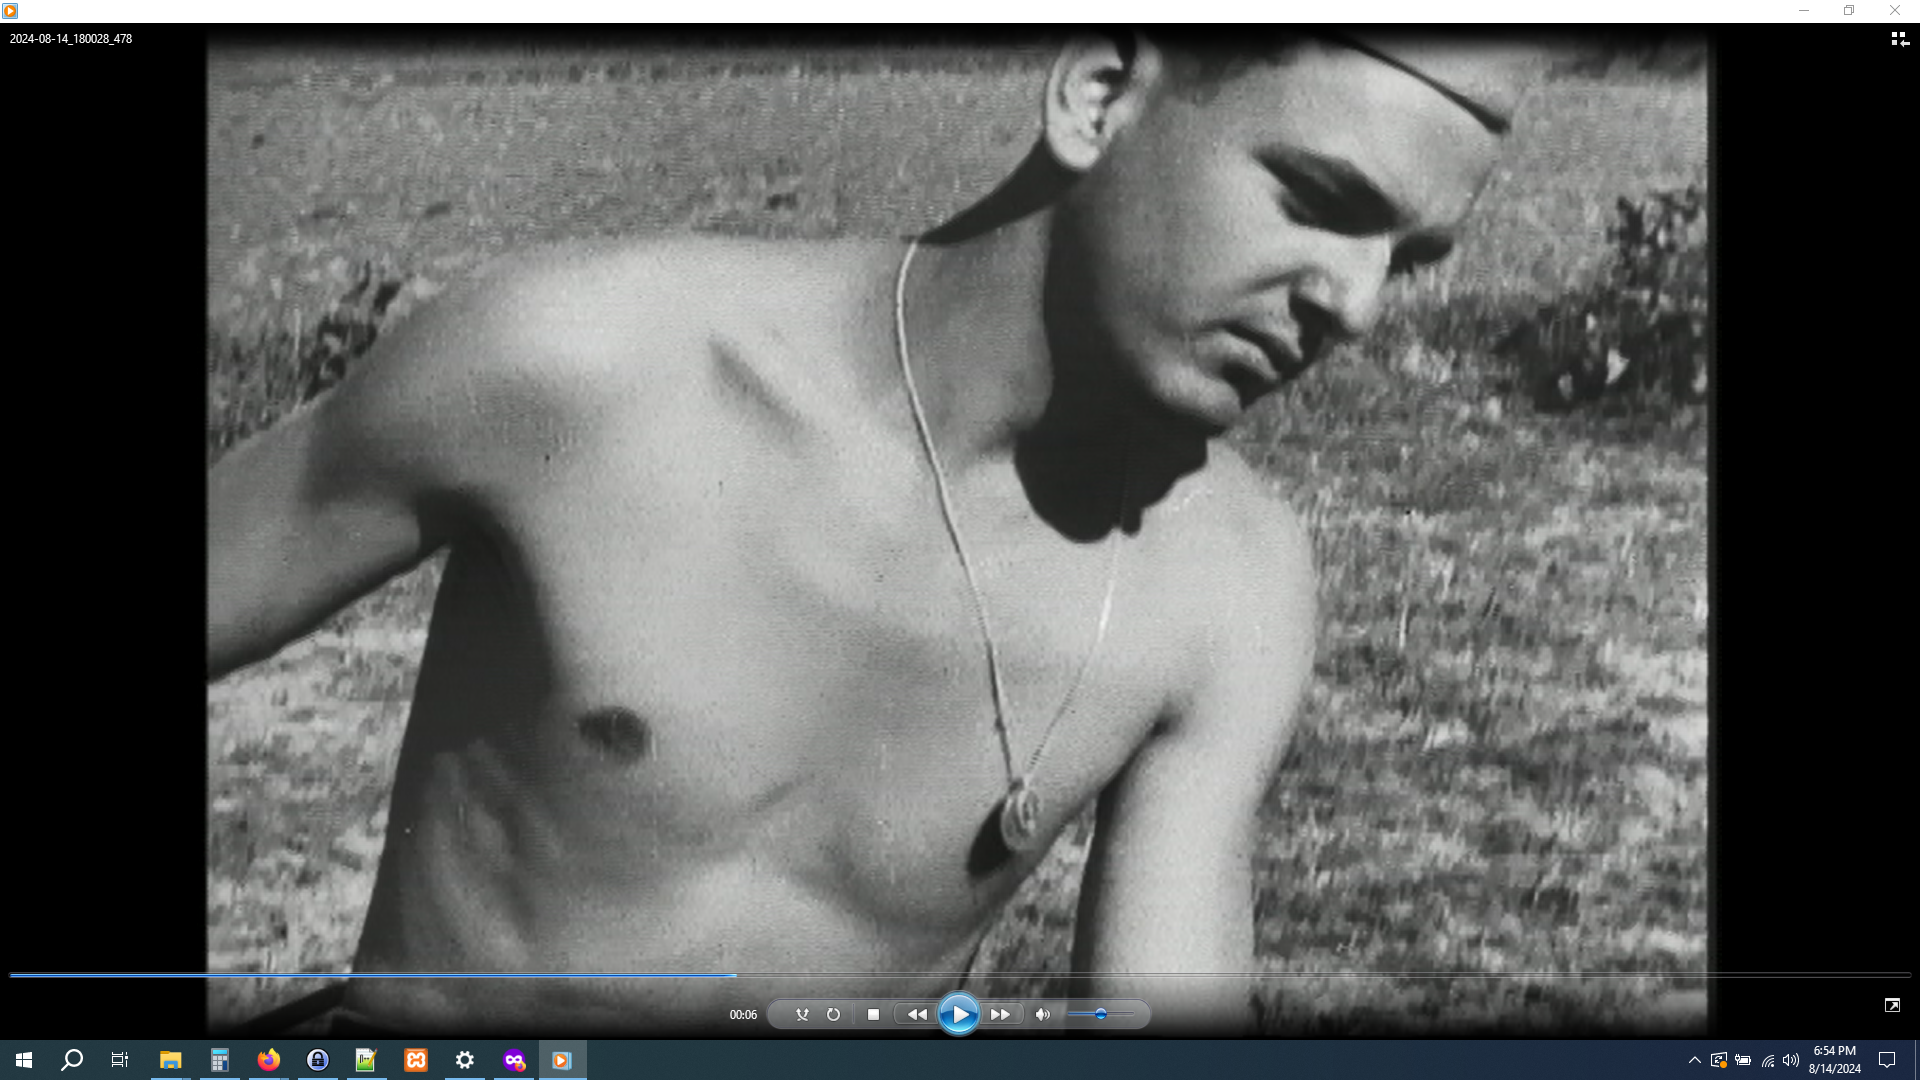Image resolution: width=1920 pixels, height=1080 pixels.
Task: Open File Explorer from the taskbar
Action: 170,1060
